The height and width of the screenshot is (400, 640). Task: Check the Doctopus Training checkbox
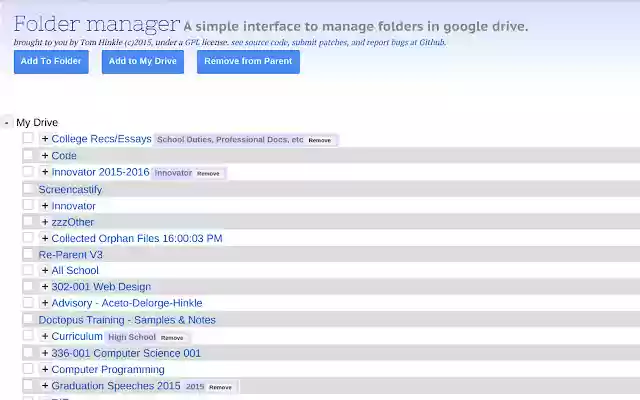(x=28, y=319)
